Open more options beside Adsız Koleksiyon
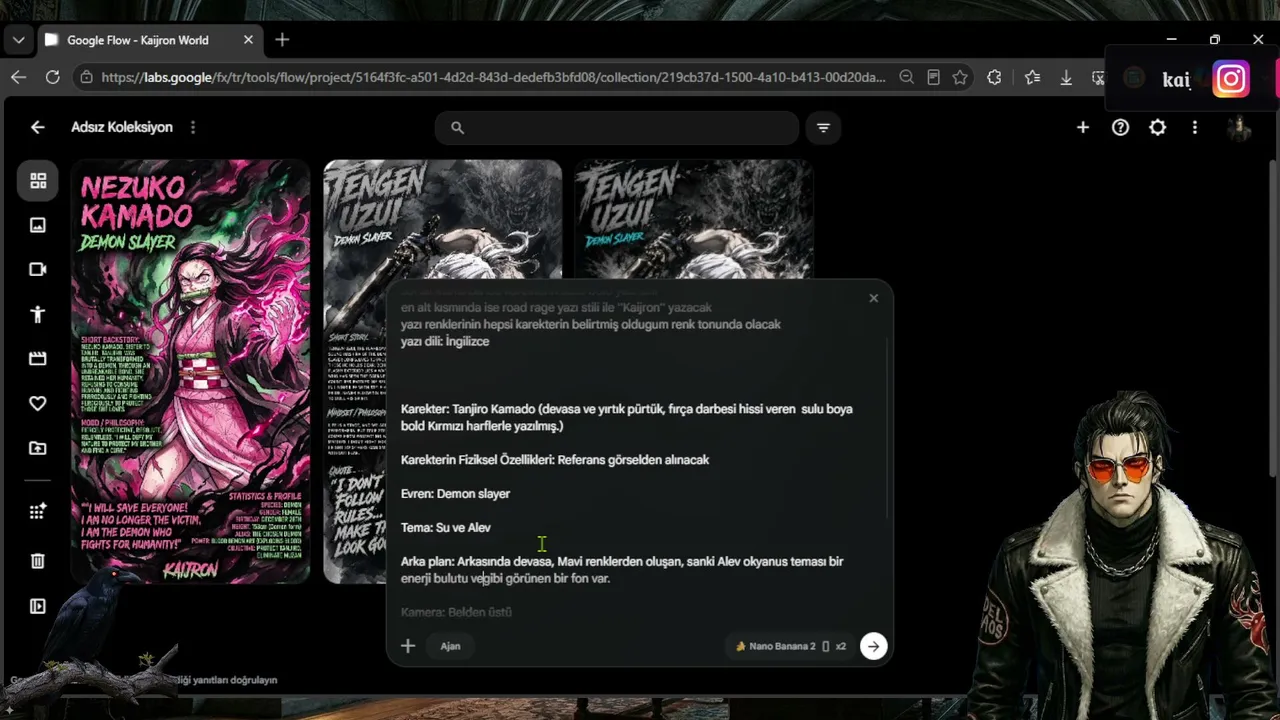Image resolution: width=1280 pixels, height=720 pixels. click(193, 127)
